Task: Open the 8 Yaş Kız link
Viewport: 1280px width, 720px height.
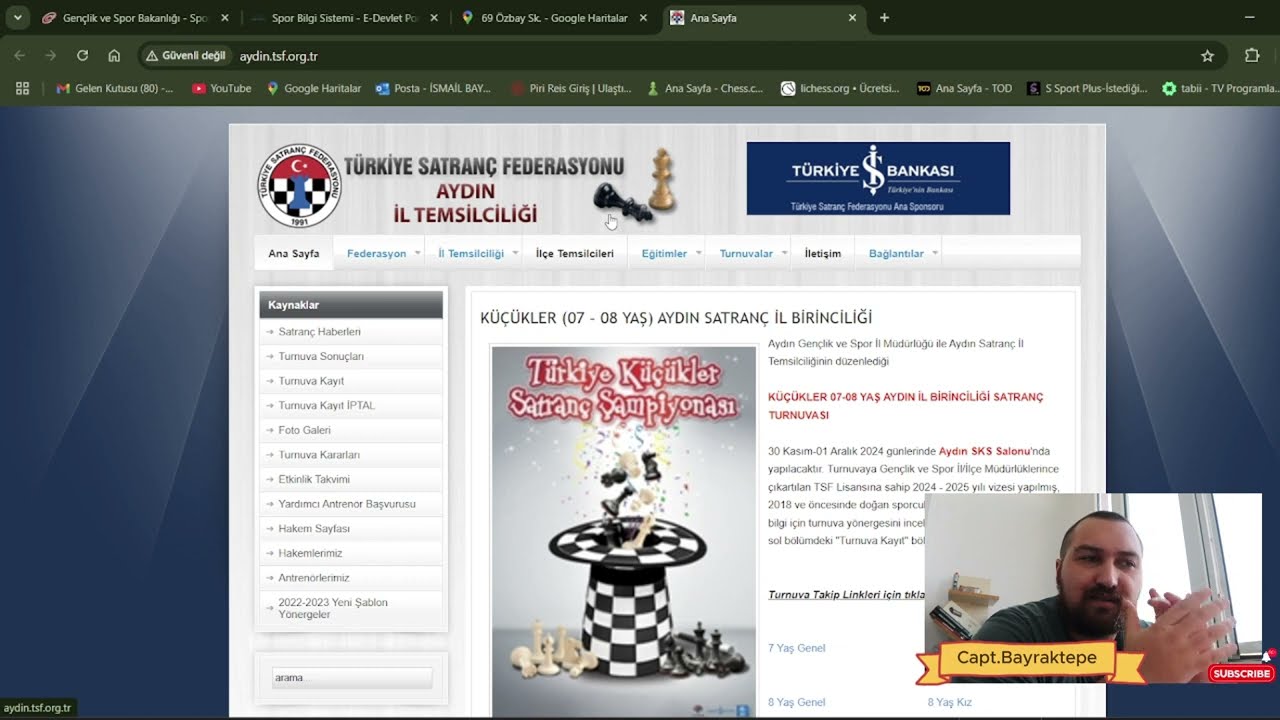Action: 950,702
